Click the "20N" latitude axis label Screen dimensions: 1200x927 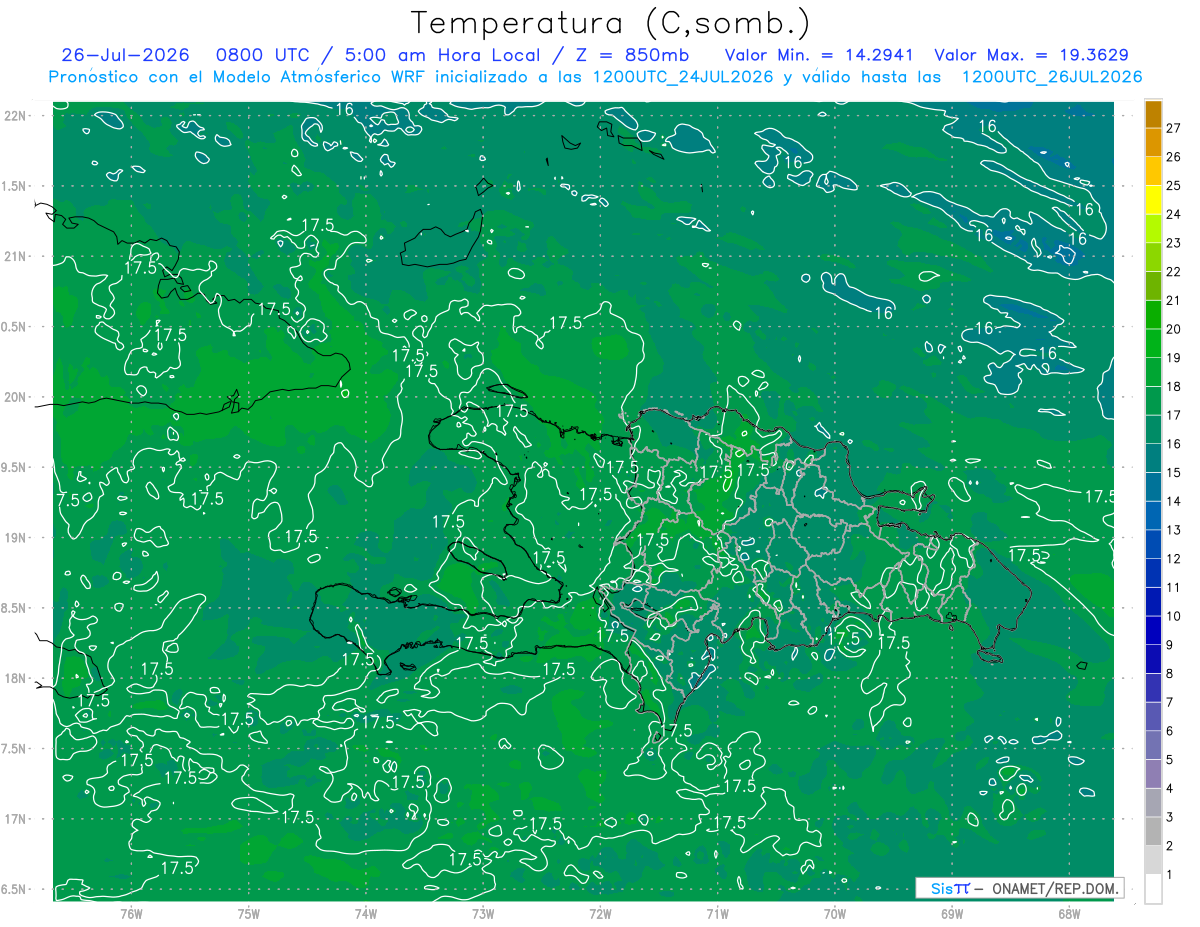[x=17, y=397]
